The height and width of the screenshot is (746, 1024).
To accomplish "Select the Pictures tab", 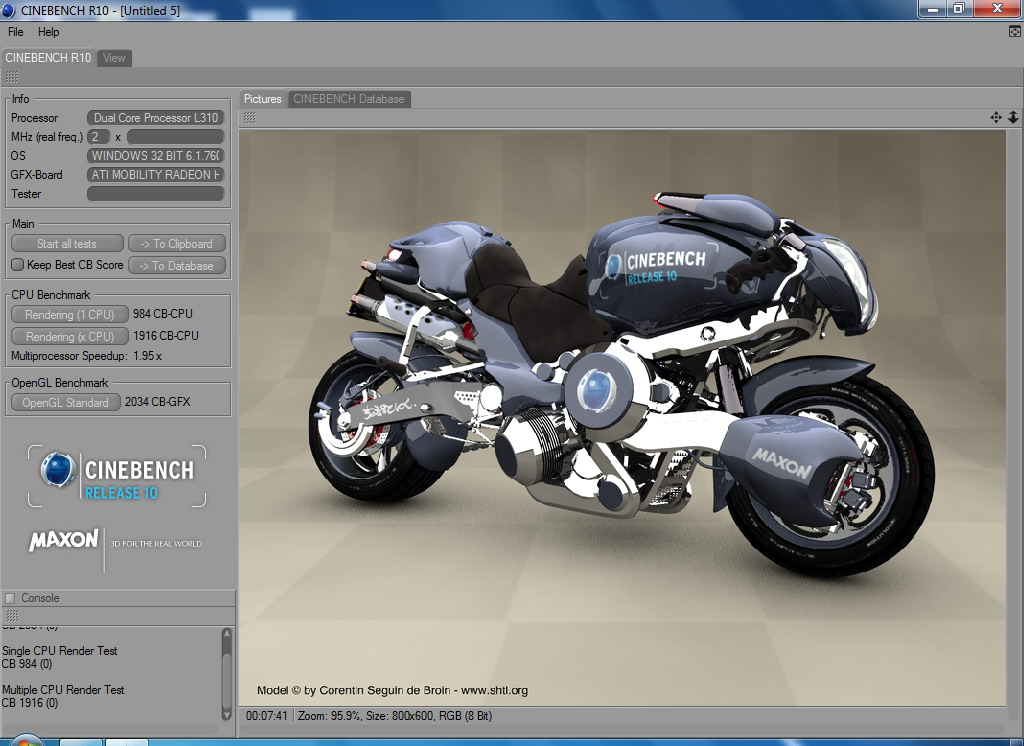I will 263,99.
